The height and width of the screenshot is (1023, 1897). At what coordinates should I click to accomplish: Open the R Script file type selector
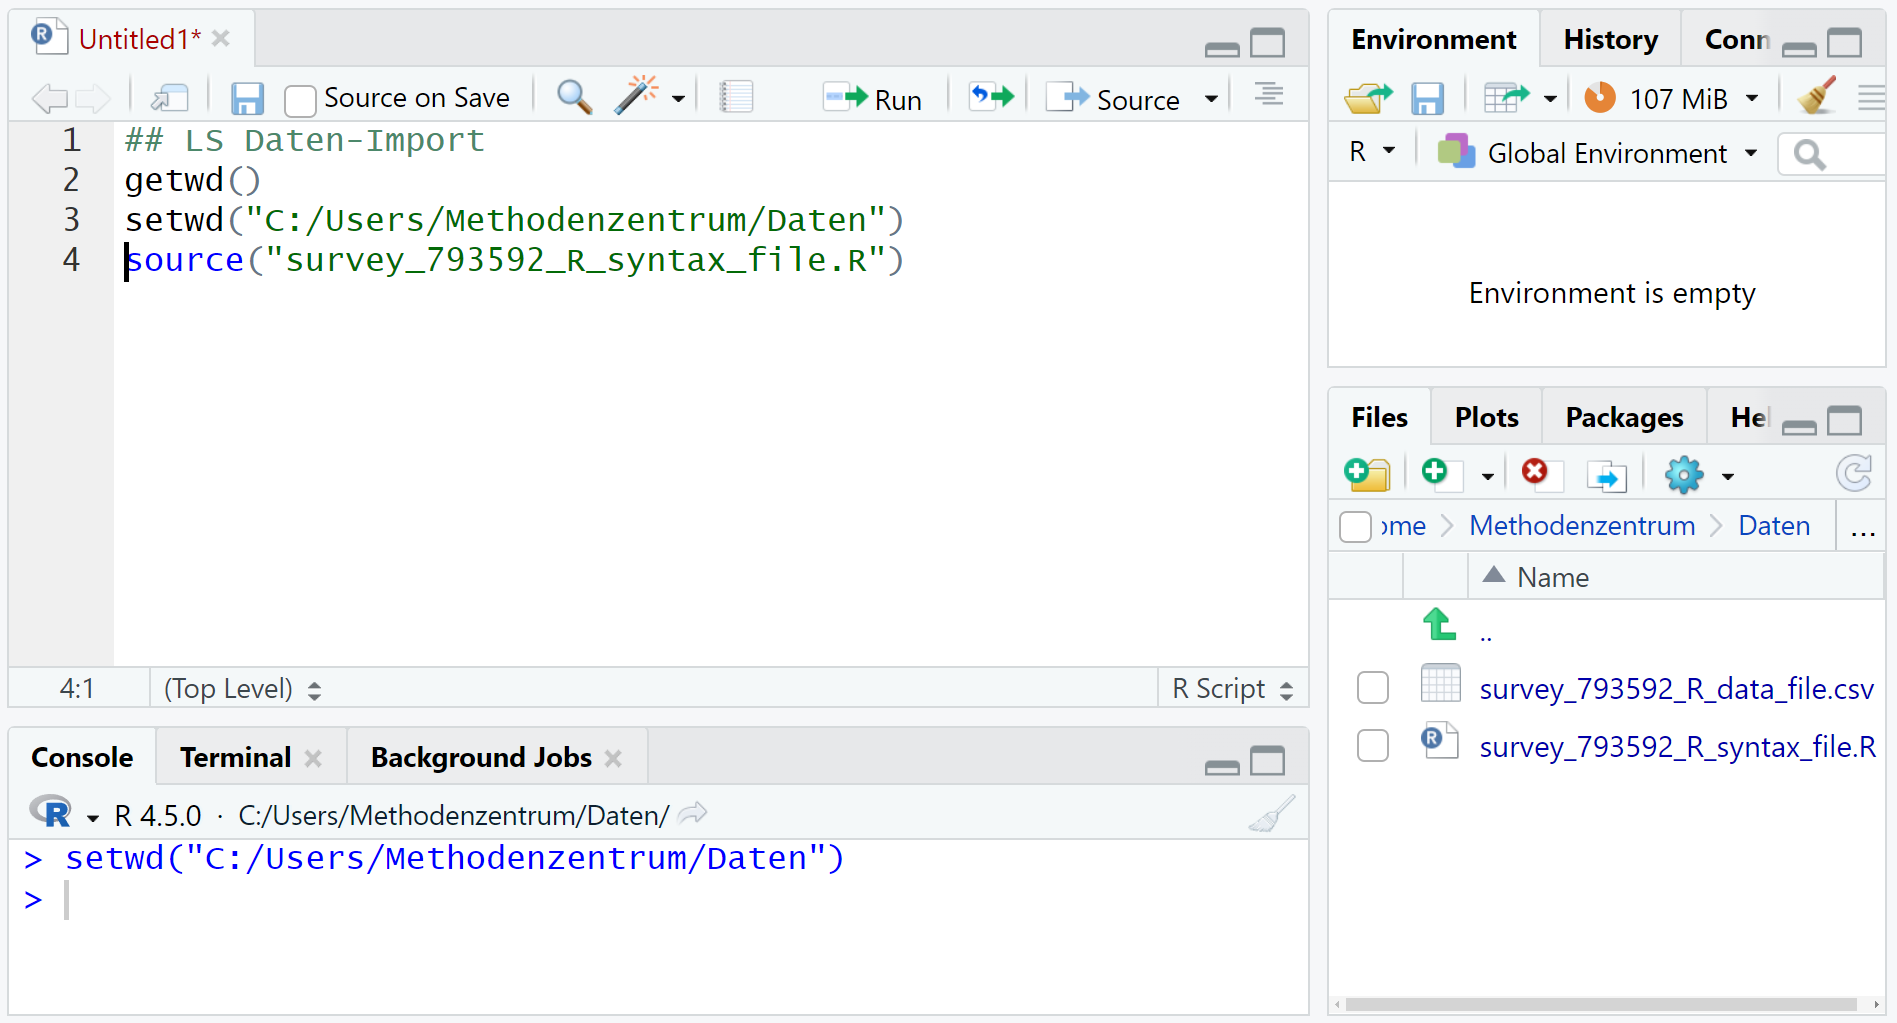1232,689
